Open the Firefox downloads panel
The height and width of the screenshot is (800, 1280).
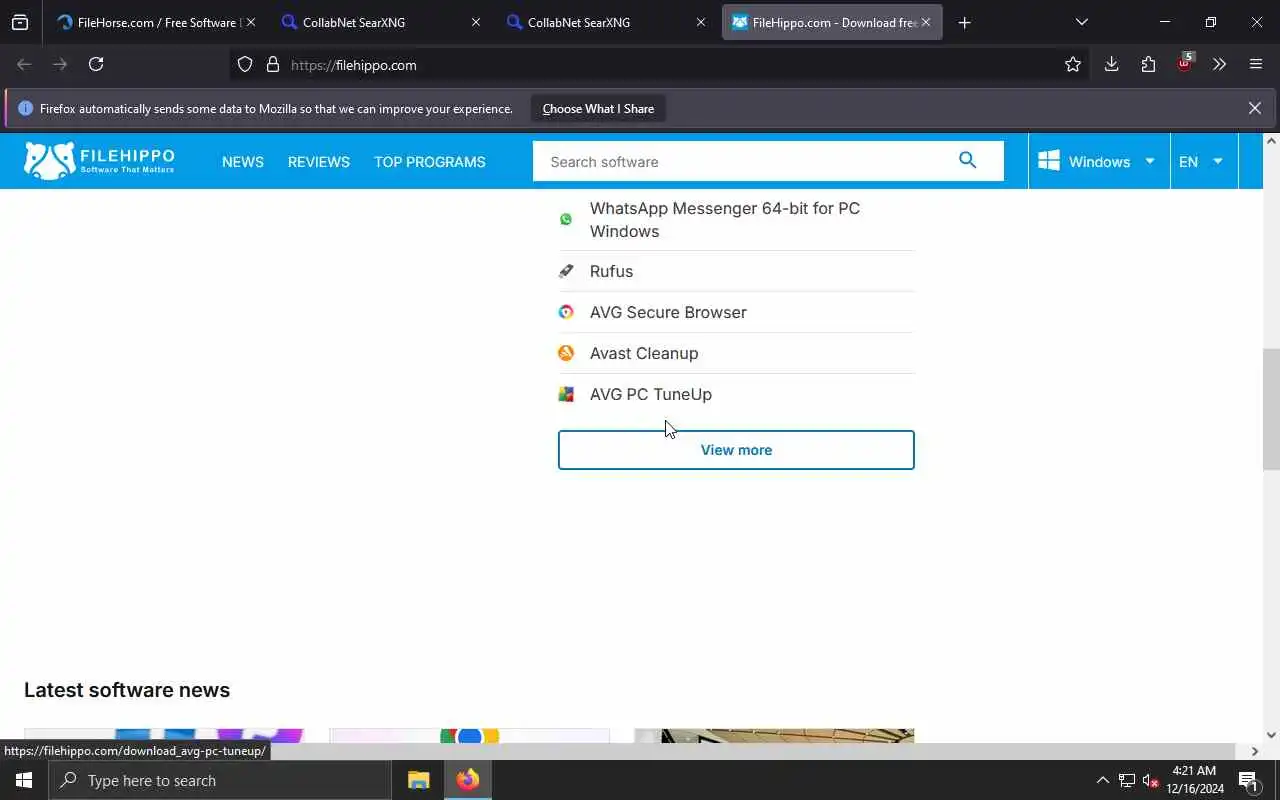pyautogui.click(x=1111, y=65)
